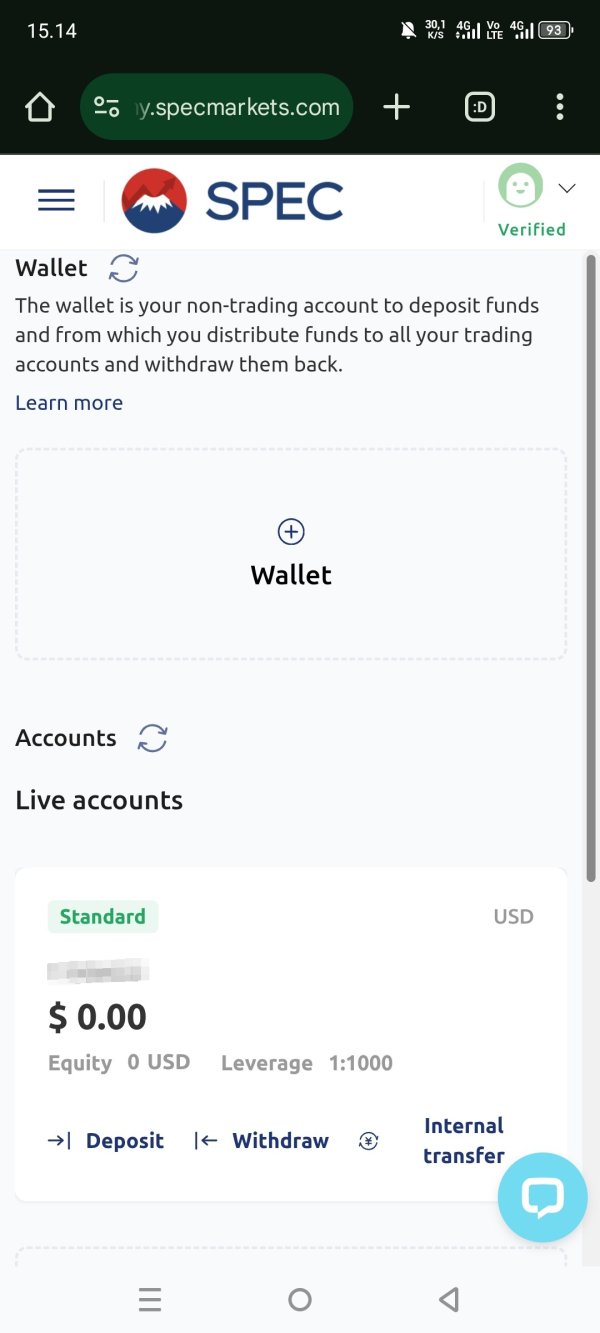Tap the Android back navigation button
600x1333 pixels.
[x=449, y=1299]
